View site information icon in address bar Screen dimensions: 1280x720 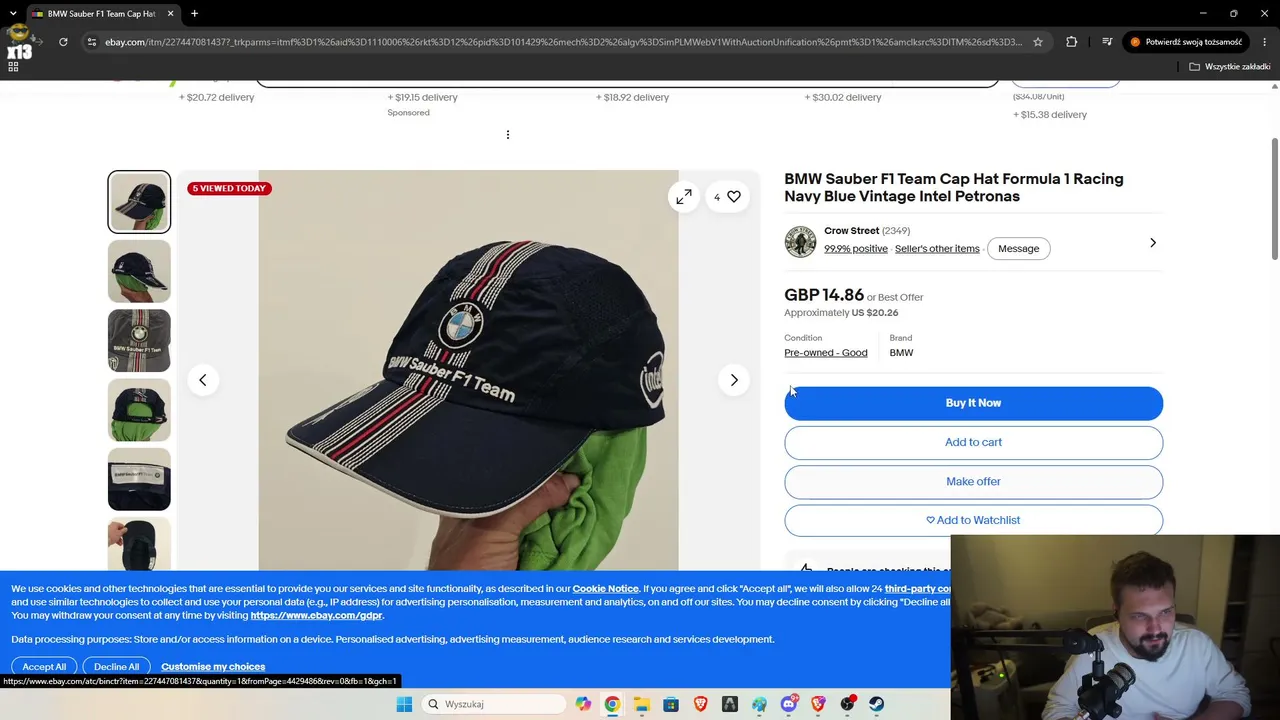point(91,42)
